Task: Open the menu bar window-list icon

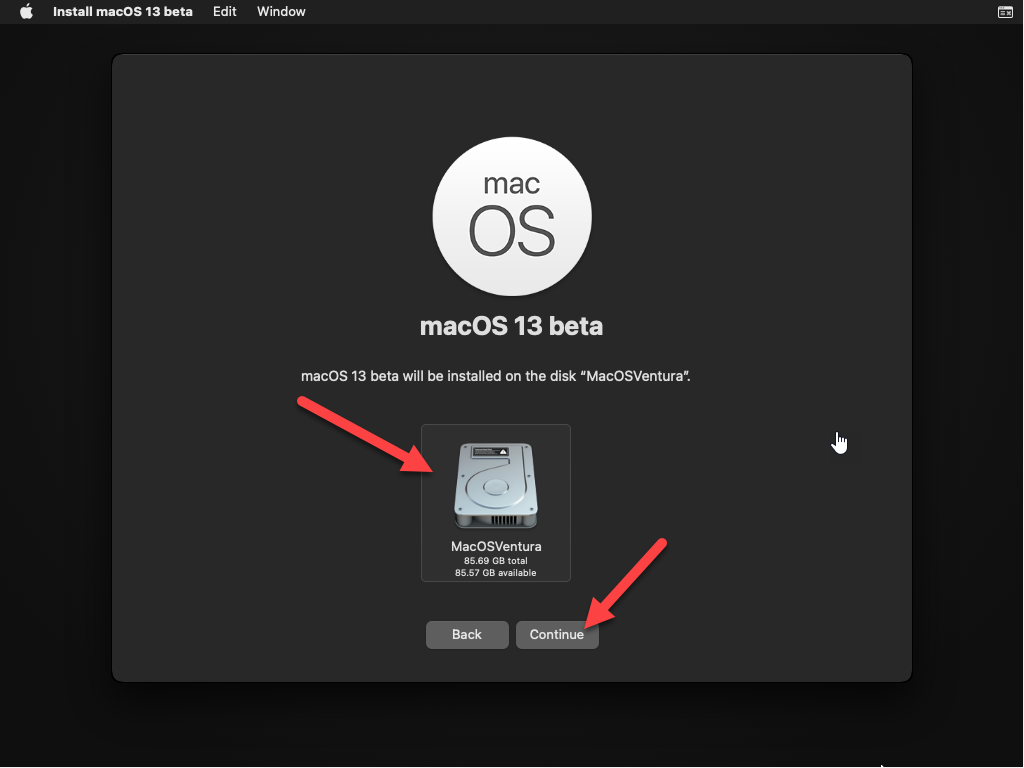Action: click(x=1004, y=12)
